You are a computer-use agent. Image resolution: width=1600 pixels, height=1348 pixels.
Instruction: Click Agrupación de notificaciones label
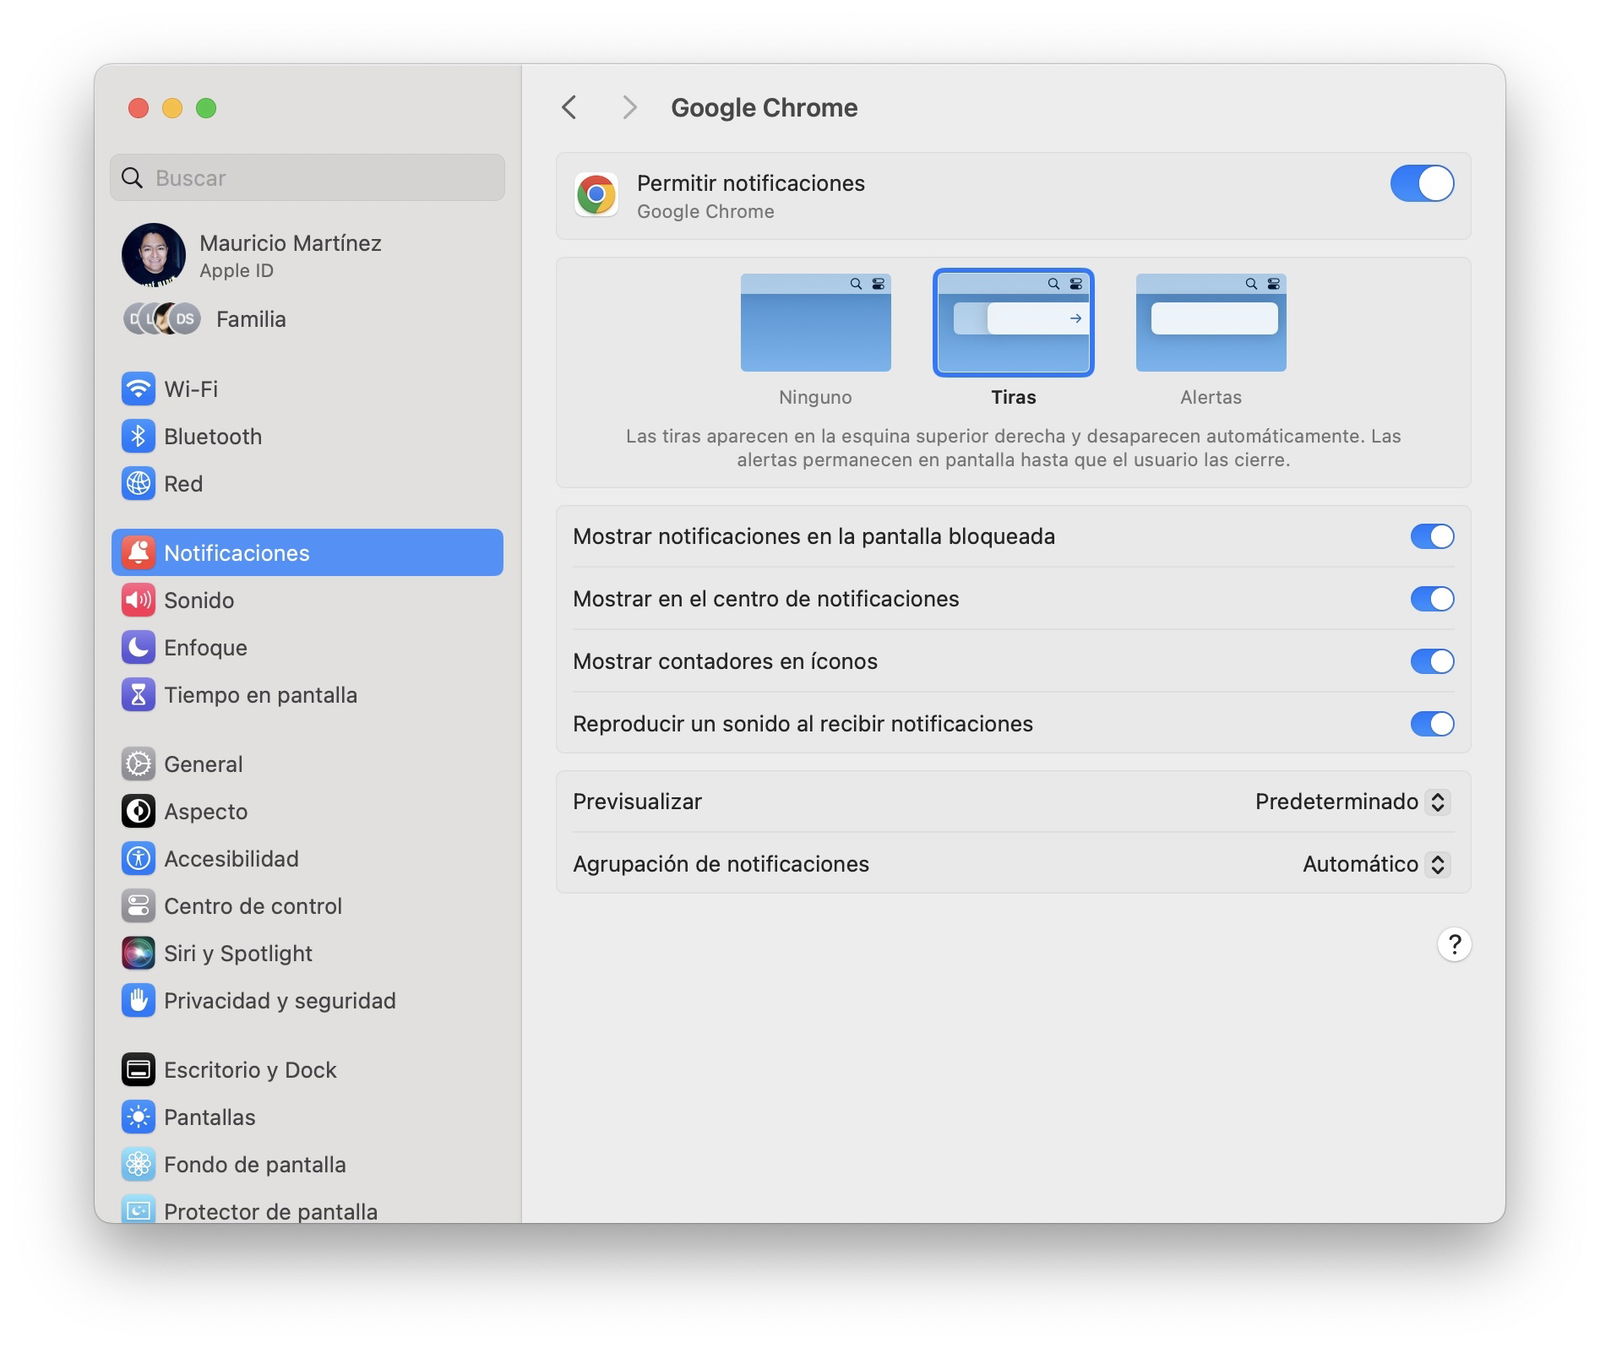pyautogui.click(x=721, y=864)
